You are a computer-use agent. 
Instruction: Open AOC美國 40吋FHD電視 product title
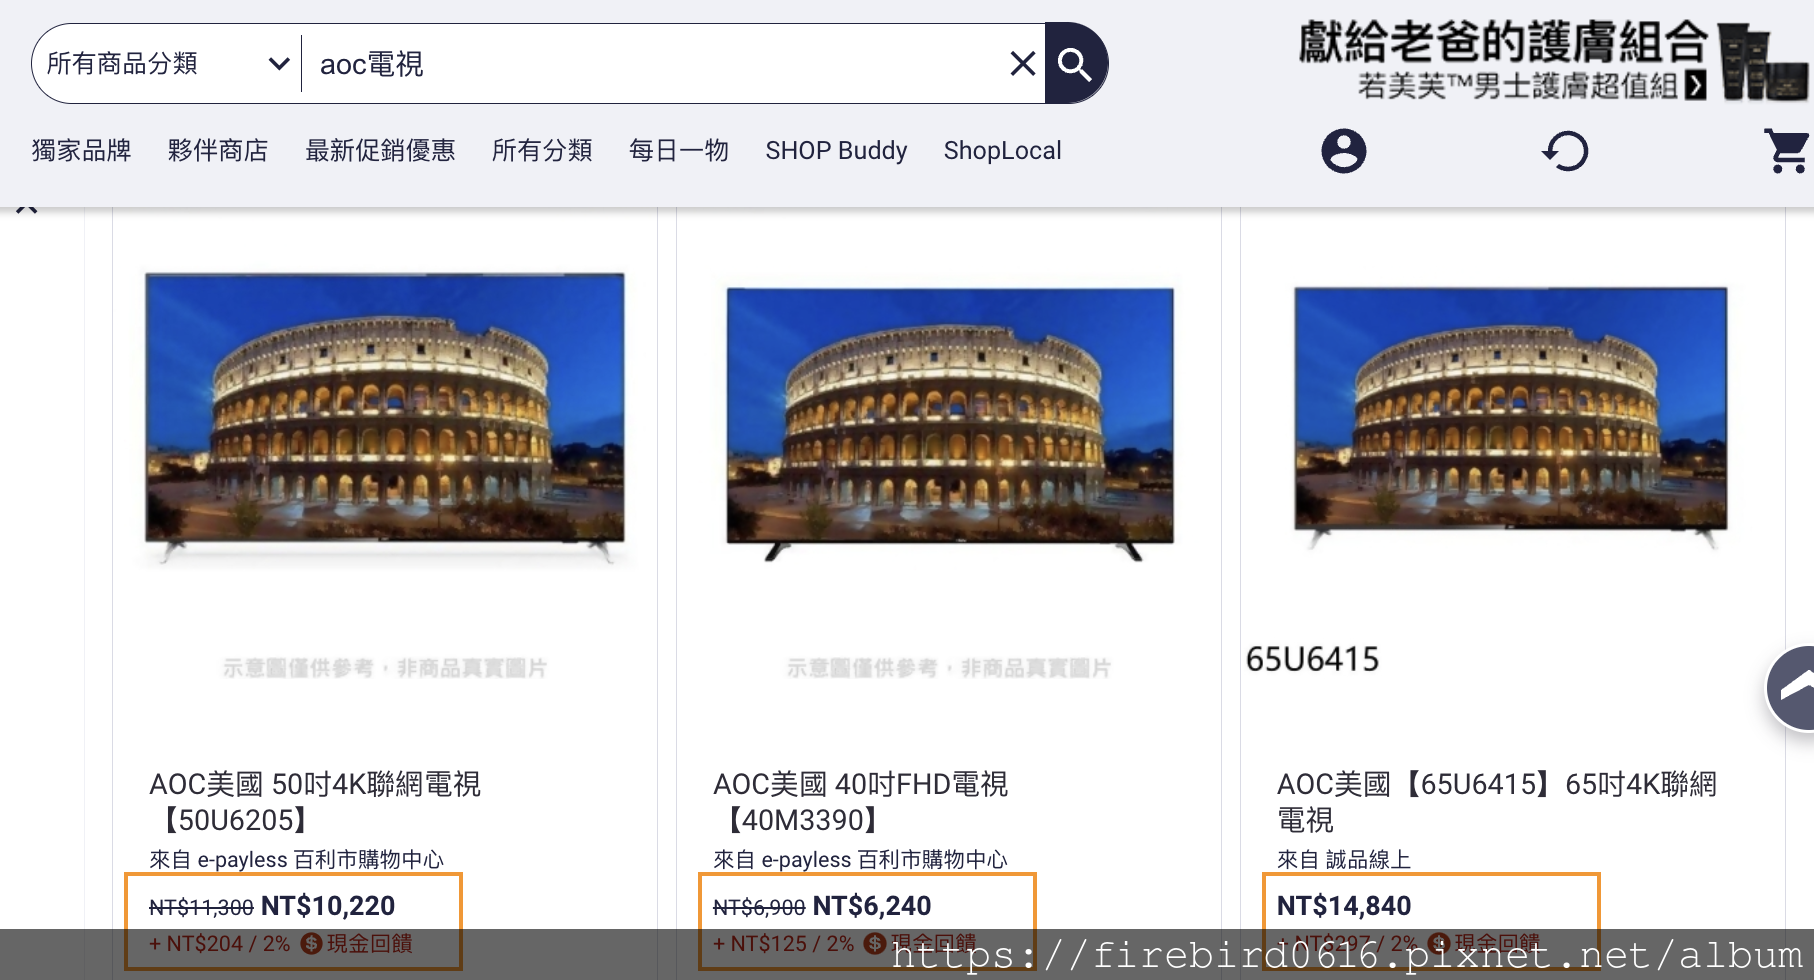(860, 802)
